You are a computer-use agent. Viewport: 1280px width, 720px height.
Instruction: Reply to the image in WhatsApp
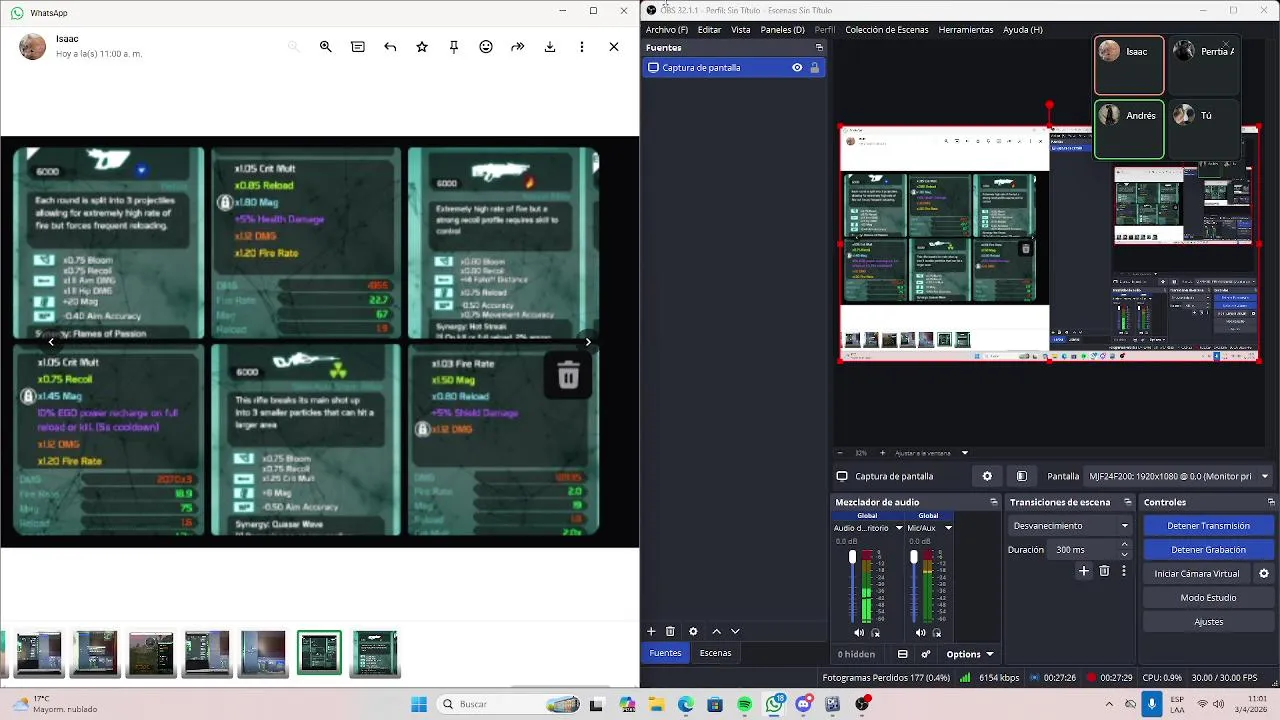(x=390, y=47)
